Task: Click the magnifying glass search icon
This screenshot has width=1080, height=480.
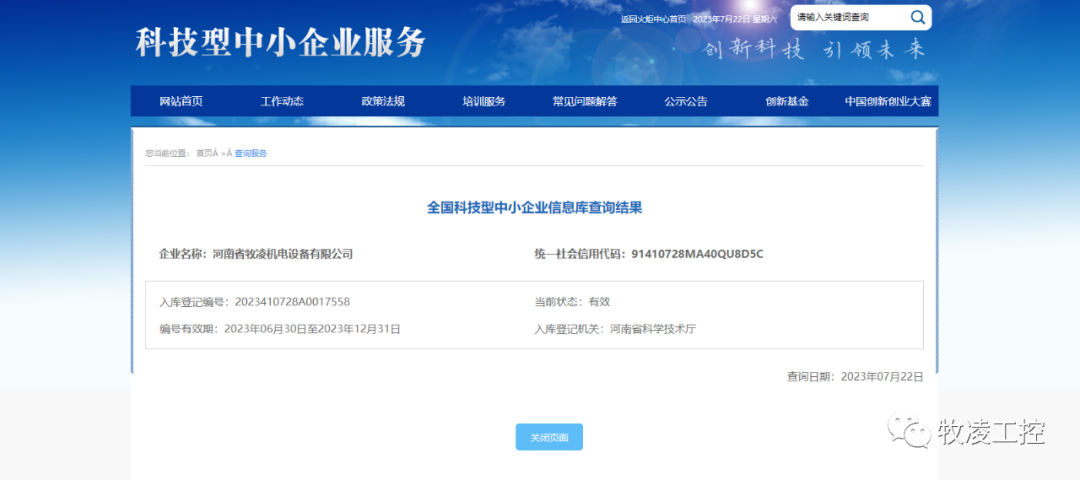Action: [x=917, y=17]
